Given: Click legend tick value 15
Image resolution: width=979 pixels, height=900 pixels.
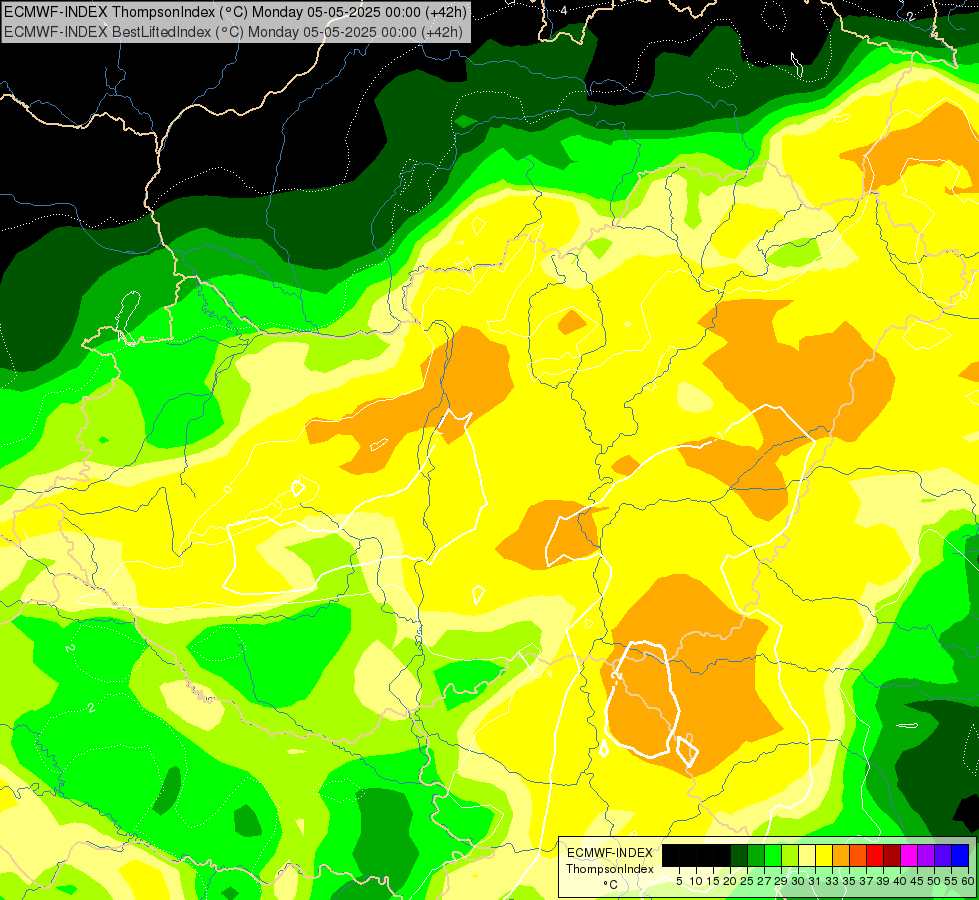Looking at the screenshot, I should pyautogui.click(x=713, y=881).
